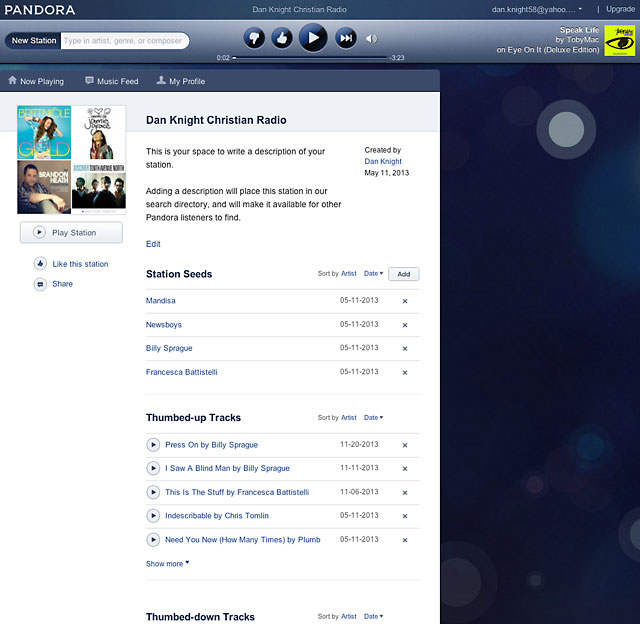Viewport: 640px width, 624px height.
Task: Click the thumbs down button in player
Action: [x=254, y=38]
